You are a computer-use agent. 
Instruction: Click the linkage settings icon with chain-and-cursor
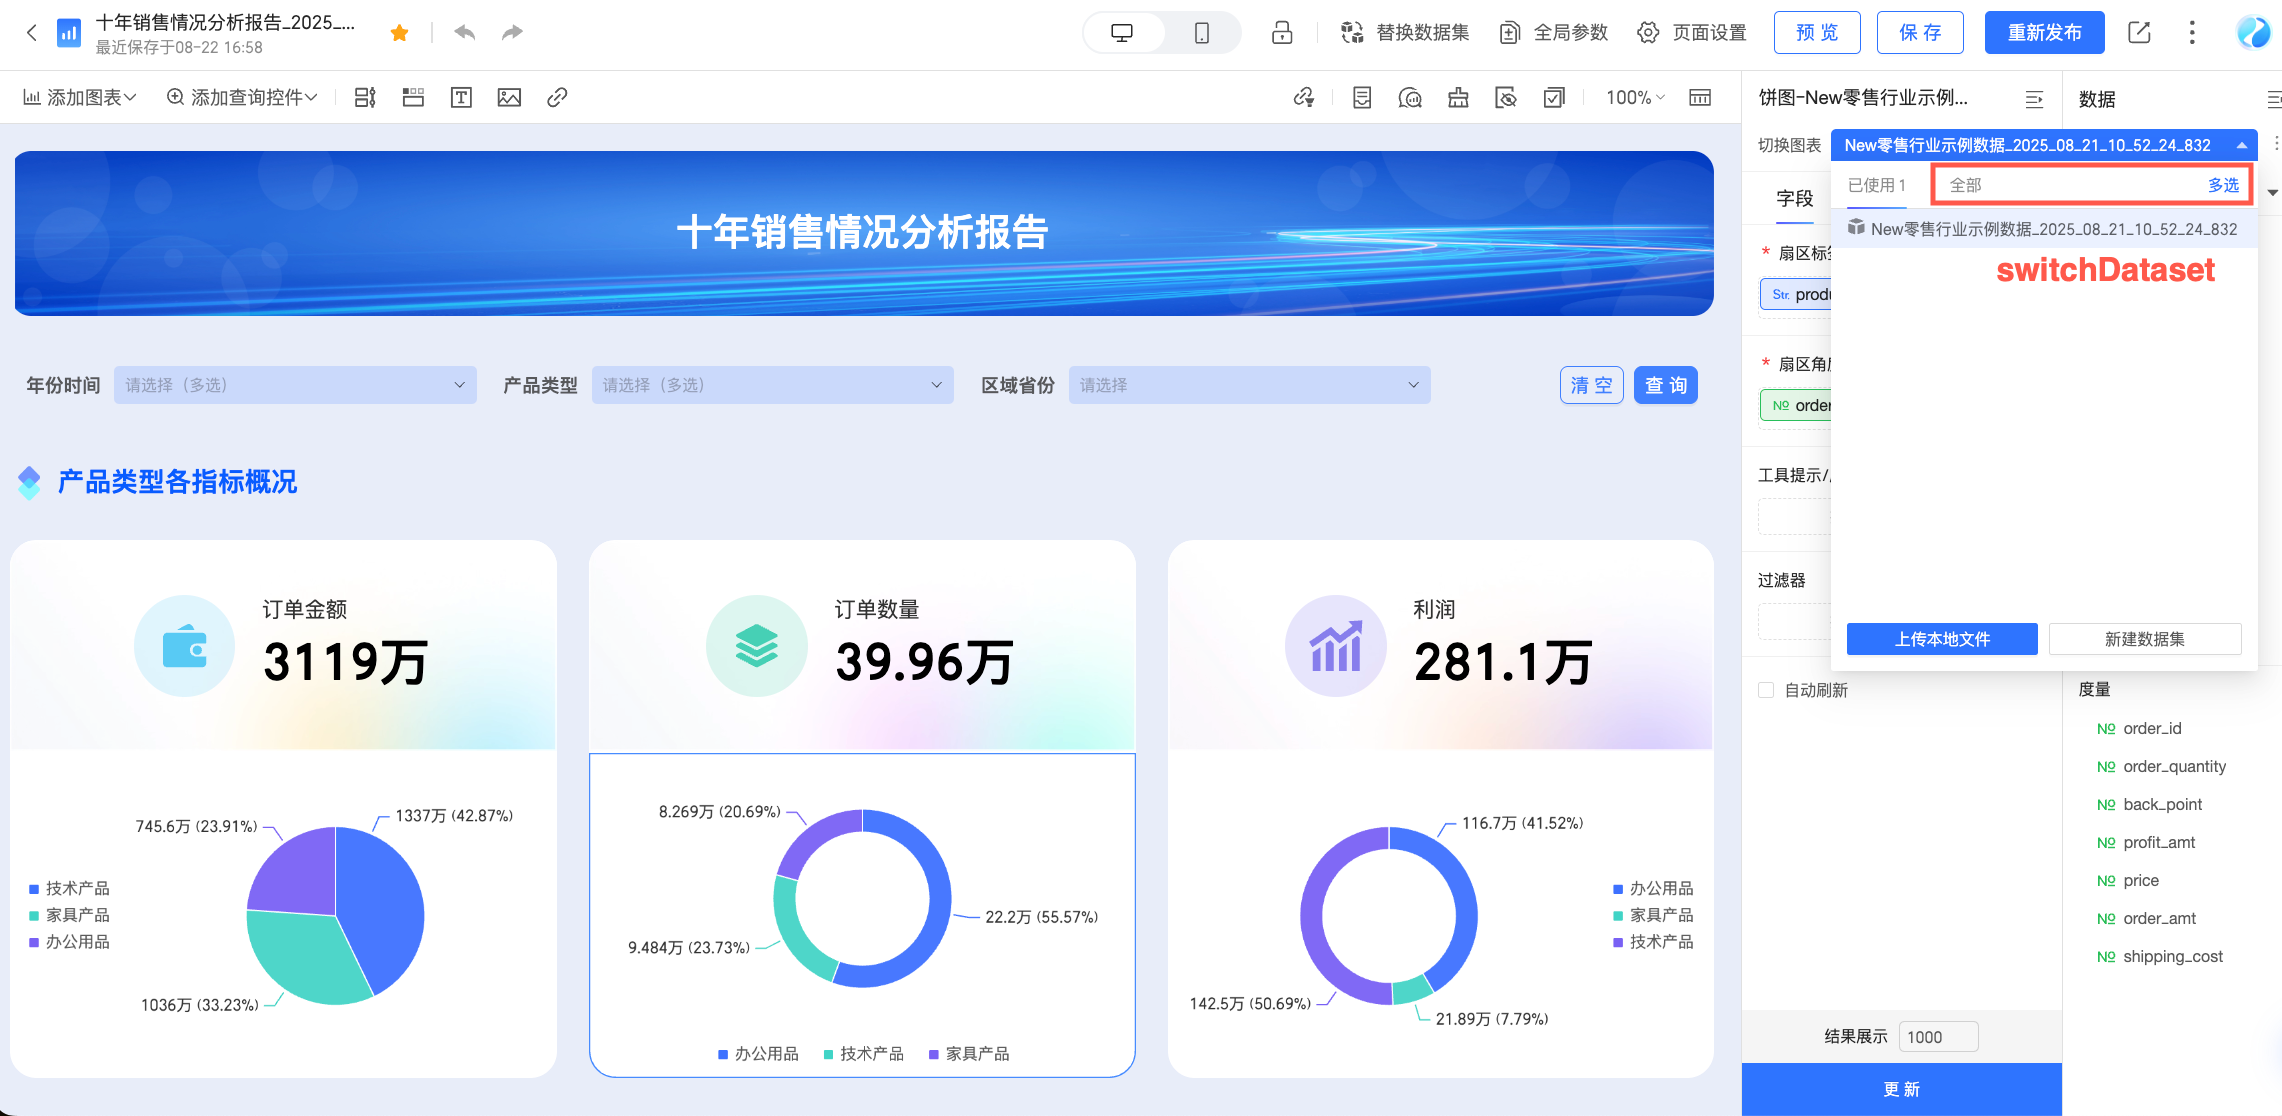[x=1304, y=97]
